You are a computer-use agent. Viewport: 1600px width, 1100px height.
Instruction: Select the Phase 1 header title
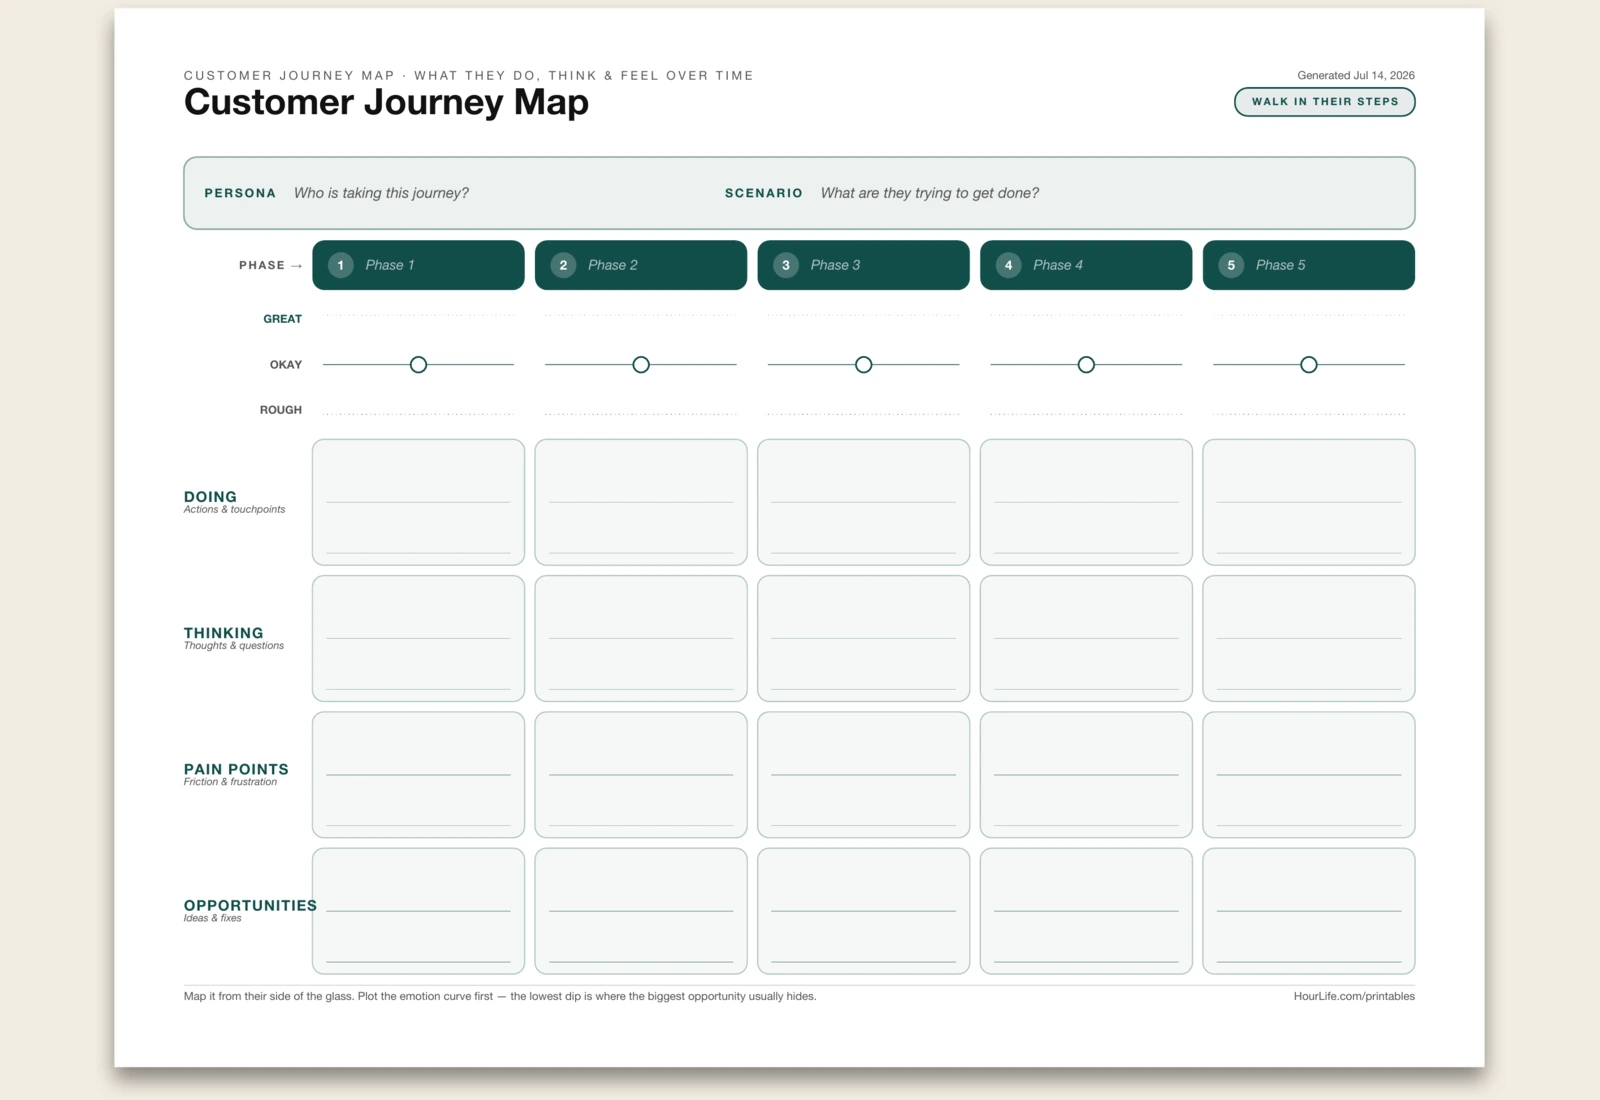click(x=390, y=265)
